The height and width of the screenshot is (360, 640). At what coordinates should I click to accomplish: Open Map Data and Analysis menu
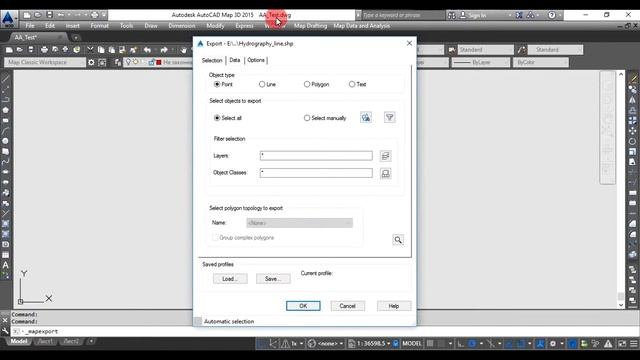[361, 26]
